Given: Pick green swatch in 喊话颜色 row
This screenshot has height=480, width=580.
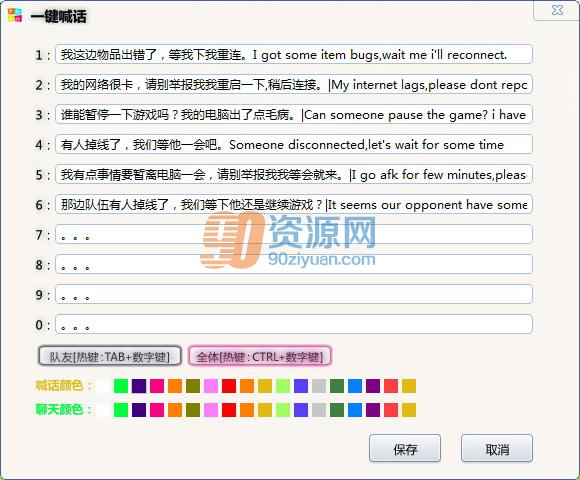Looking at the screenshot, I should [x=121, y=386].
